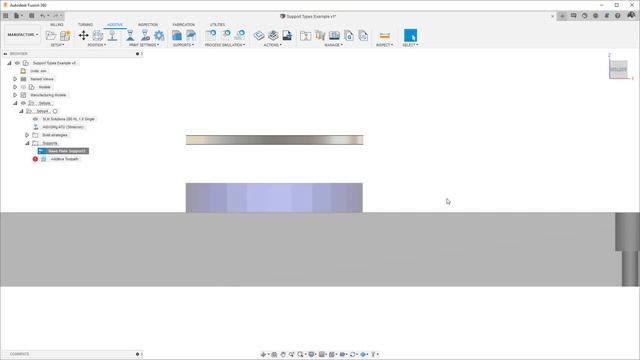Screen dimensions: 640x360
Task: Open the Setup dropdown menu
Action: (x=58, y=45)
